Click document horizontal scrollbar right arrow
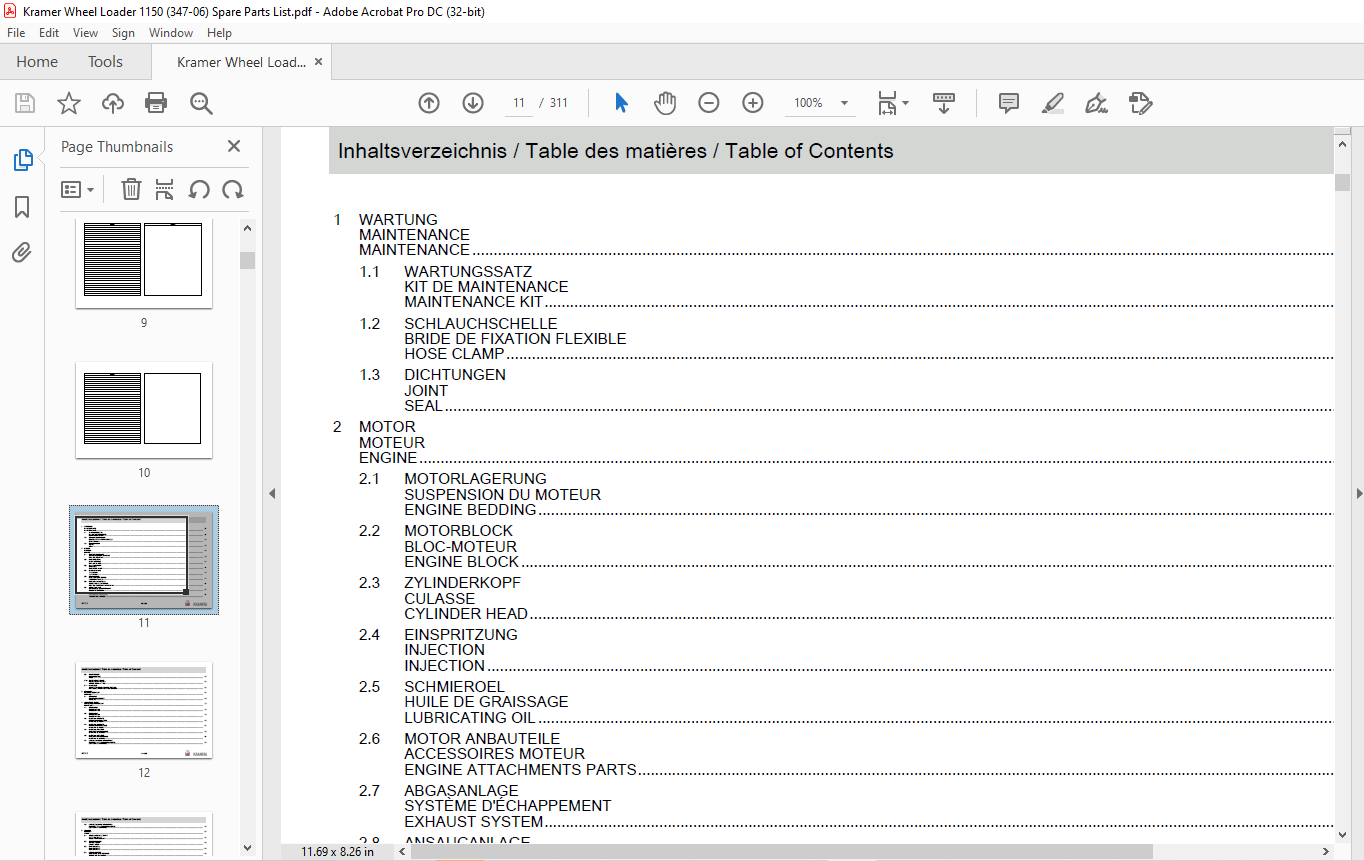Screen dimensions: 1364x861 (1327, 852)
